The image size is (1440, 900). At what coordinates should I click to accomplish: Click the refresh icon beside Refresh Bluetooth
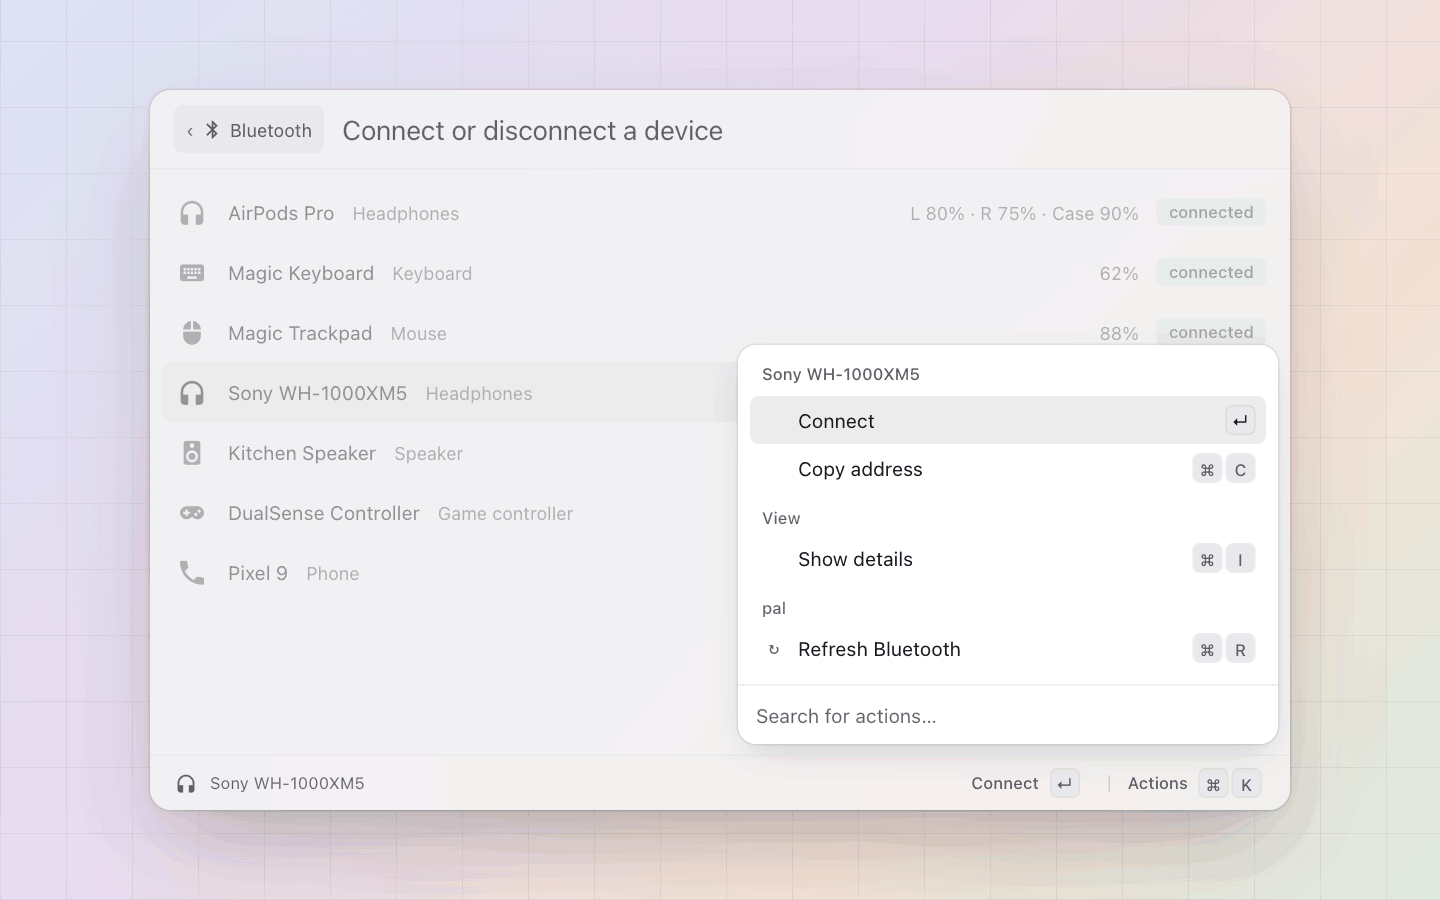pyautogui.click(x=773, y=650)
